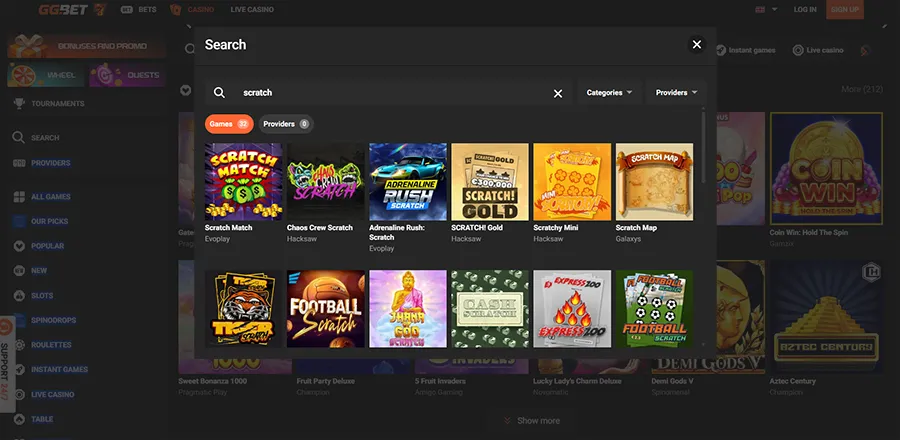Open Tournaments in the sidebar
This screenshot has width=900, height=440.
[x=49, y=104]
